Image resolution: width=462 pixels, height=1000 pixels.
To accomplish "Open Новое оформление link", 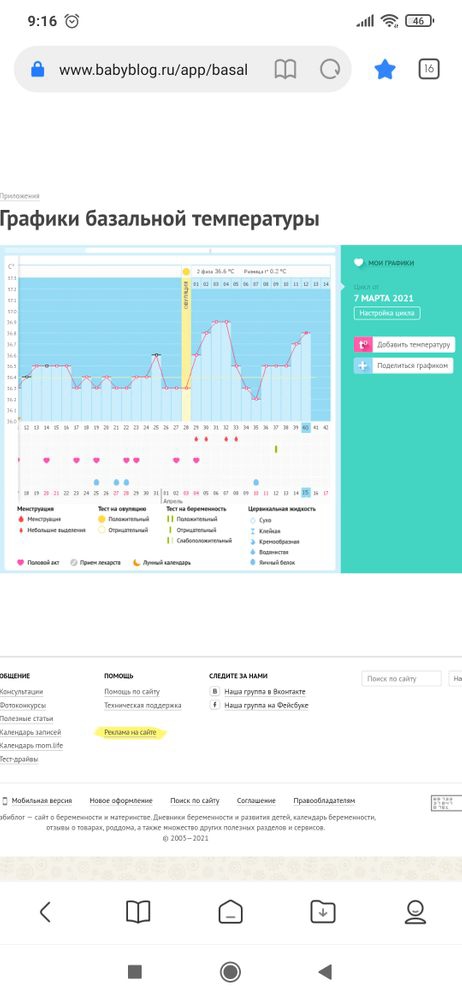I will tap(121, 800).
